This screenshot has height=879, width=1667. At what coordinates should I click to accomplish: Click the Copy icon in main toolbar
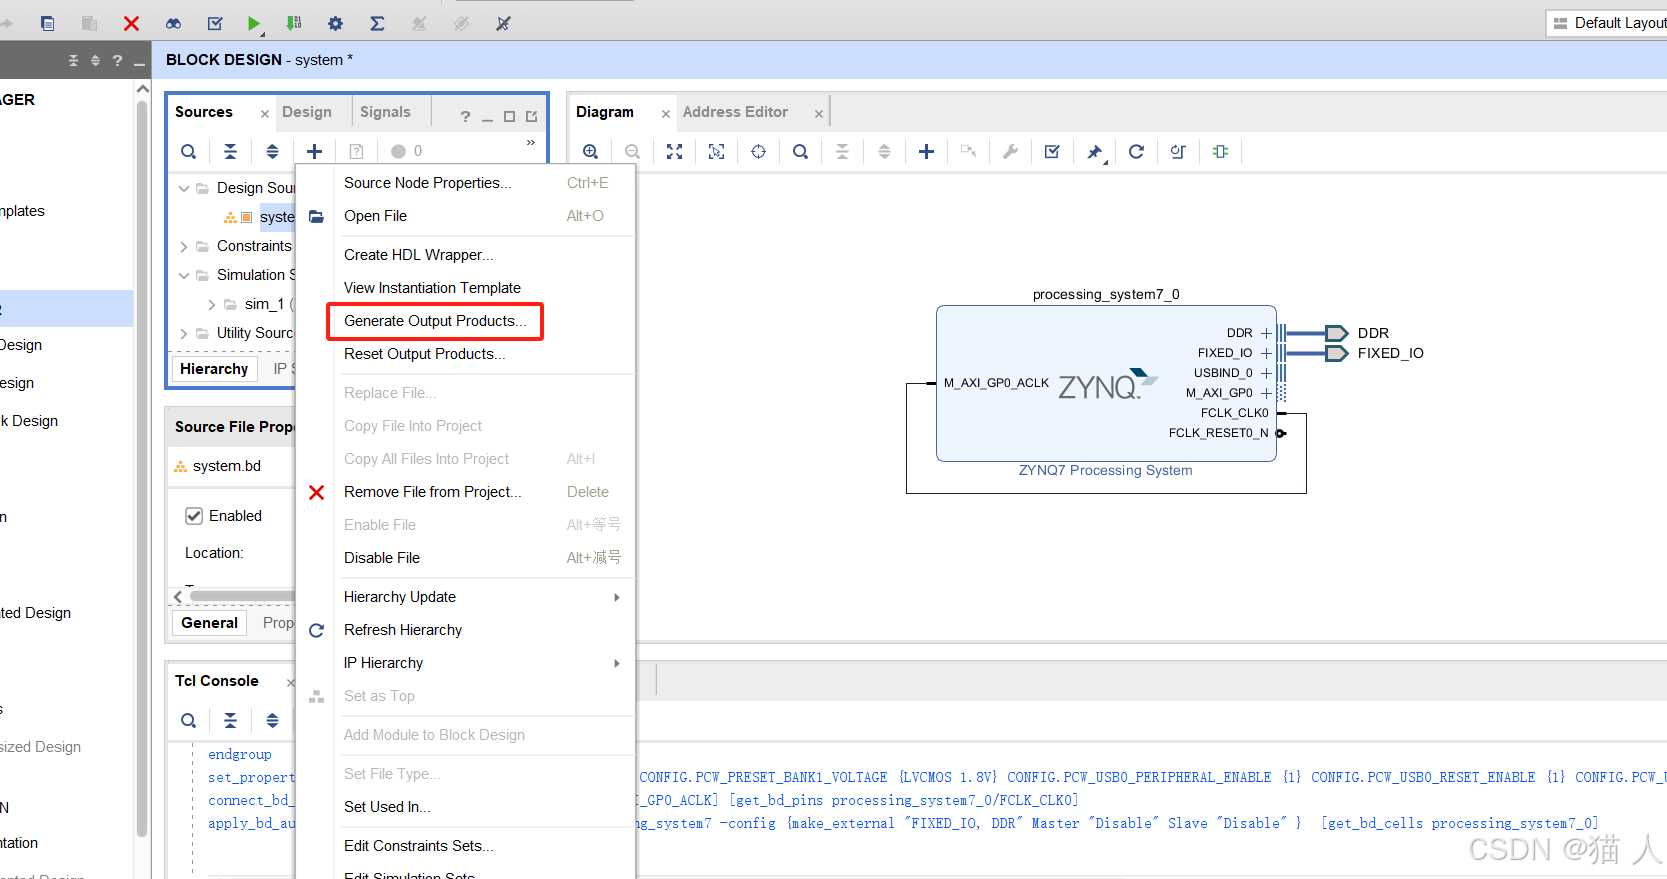pos(47,23)
